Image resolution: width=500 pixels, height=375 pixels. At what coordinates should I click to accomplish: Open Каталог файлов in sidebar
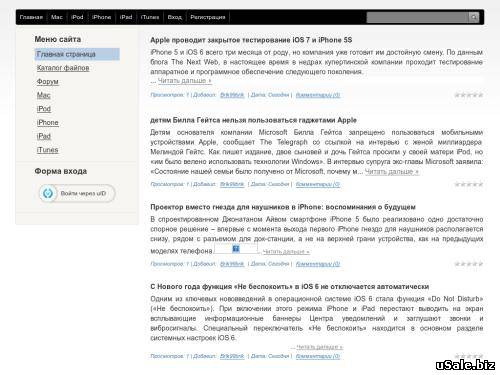[x=63, y=68]
